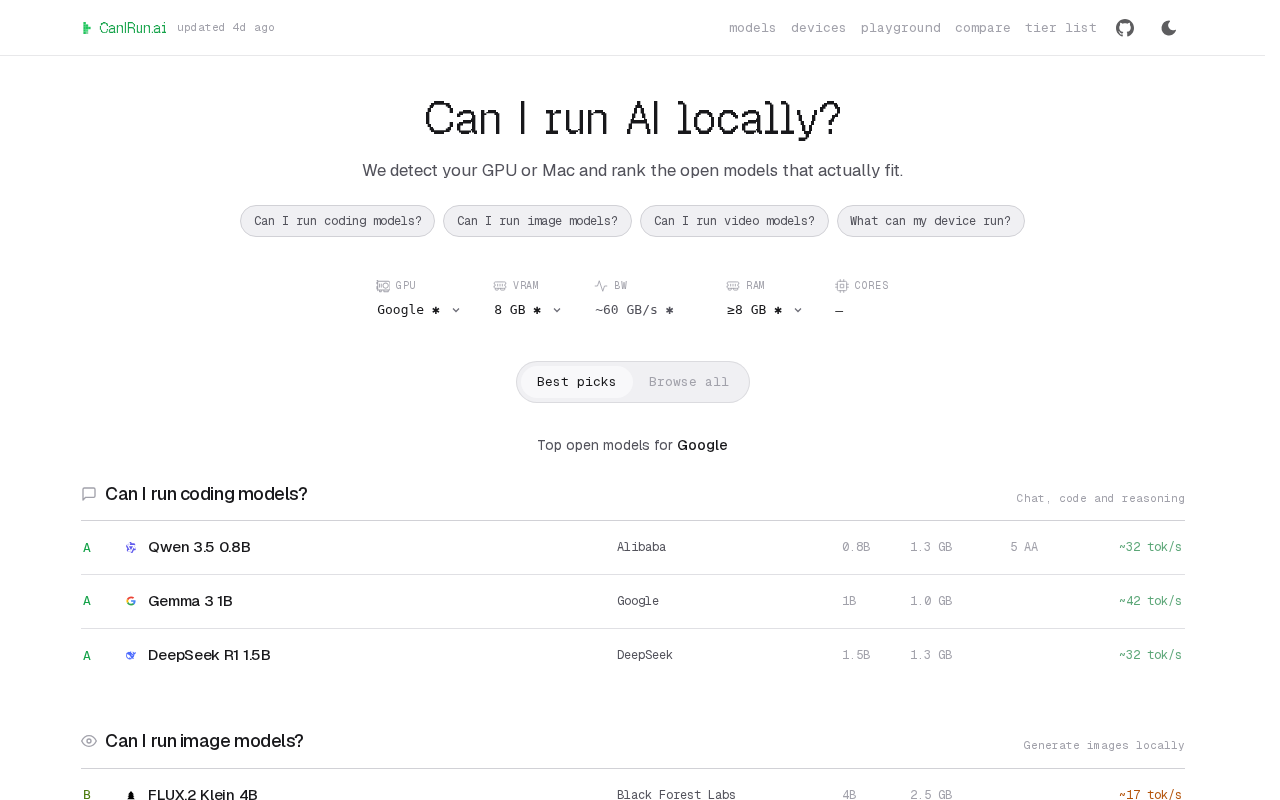
Task: Click the ~17 tok/s speed value
Action: click(1150, 795)
